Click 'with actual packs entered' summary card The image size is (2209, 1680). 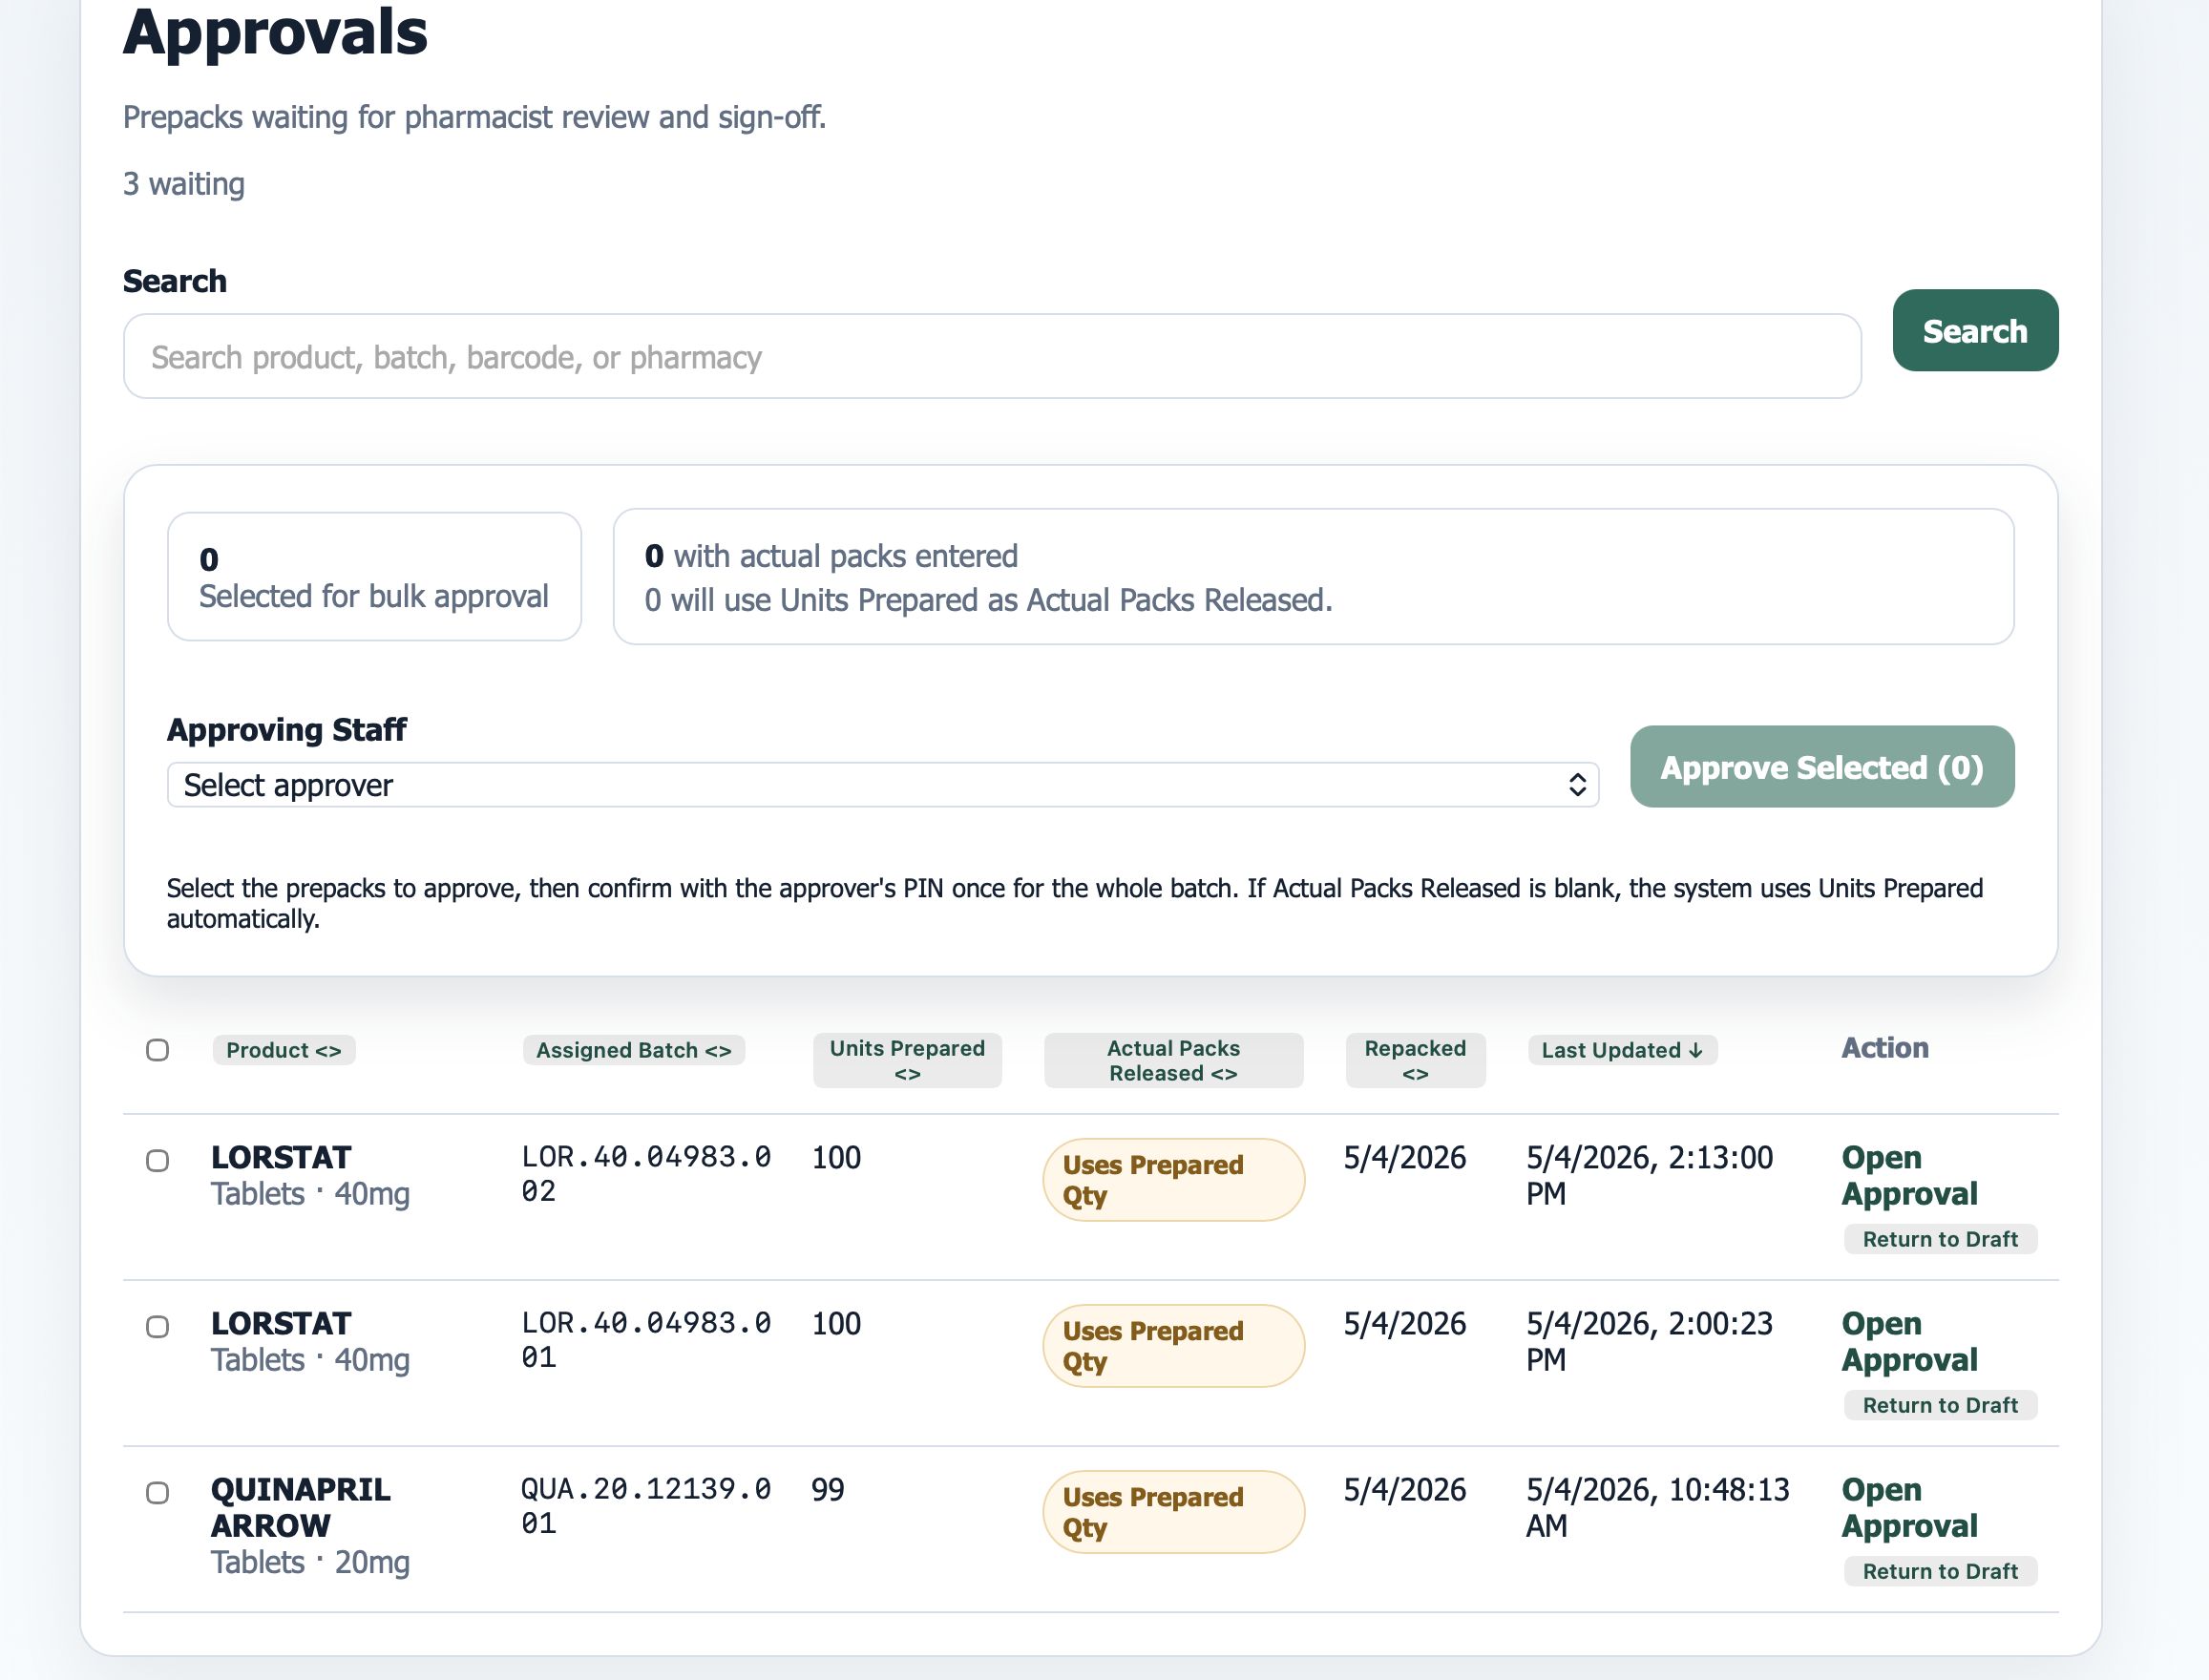click(1313, 576)
